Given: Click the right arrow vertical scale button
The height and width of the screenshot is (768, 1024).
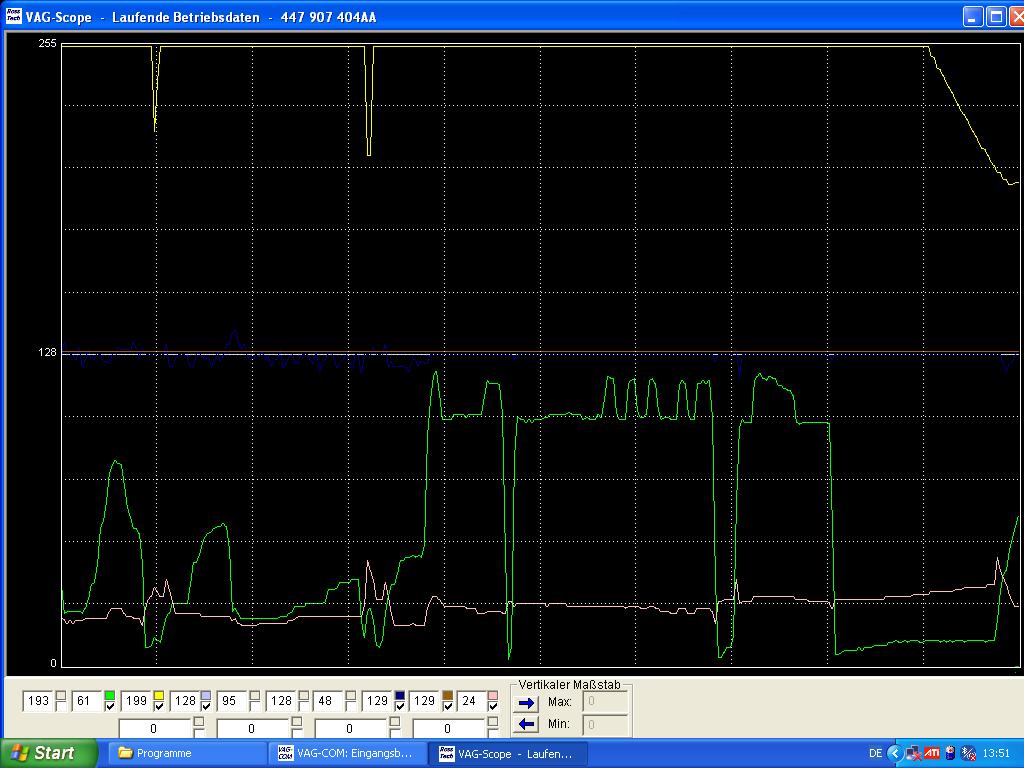Looking at the screenshot, I should click(x=526, y=703).
